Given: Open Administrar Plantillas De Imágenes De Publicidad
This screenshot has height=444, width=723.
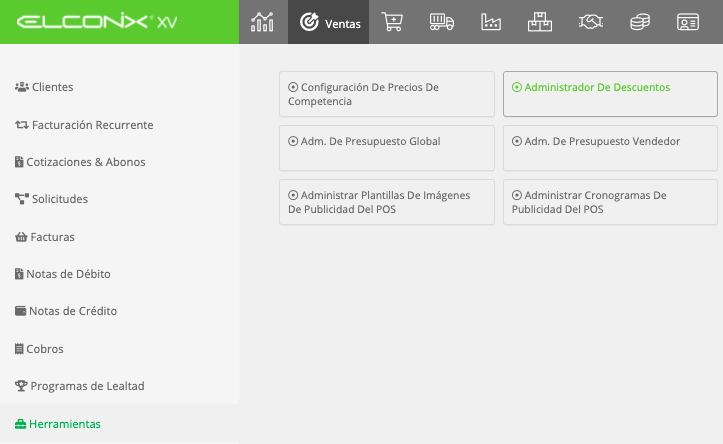Looking at the screenshot, I should click(387, 202).
